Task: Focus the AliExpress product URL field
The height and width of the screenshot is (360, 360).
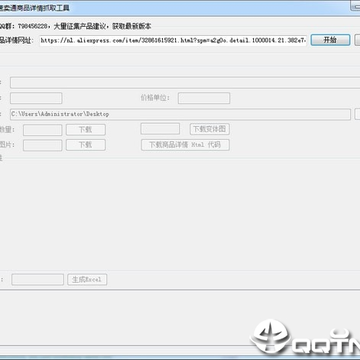Action: click(x=173, y=41)
